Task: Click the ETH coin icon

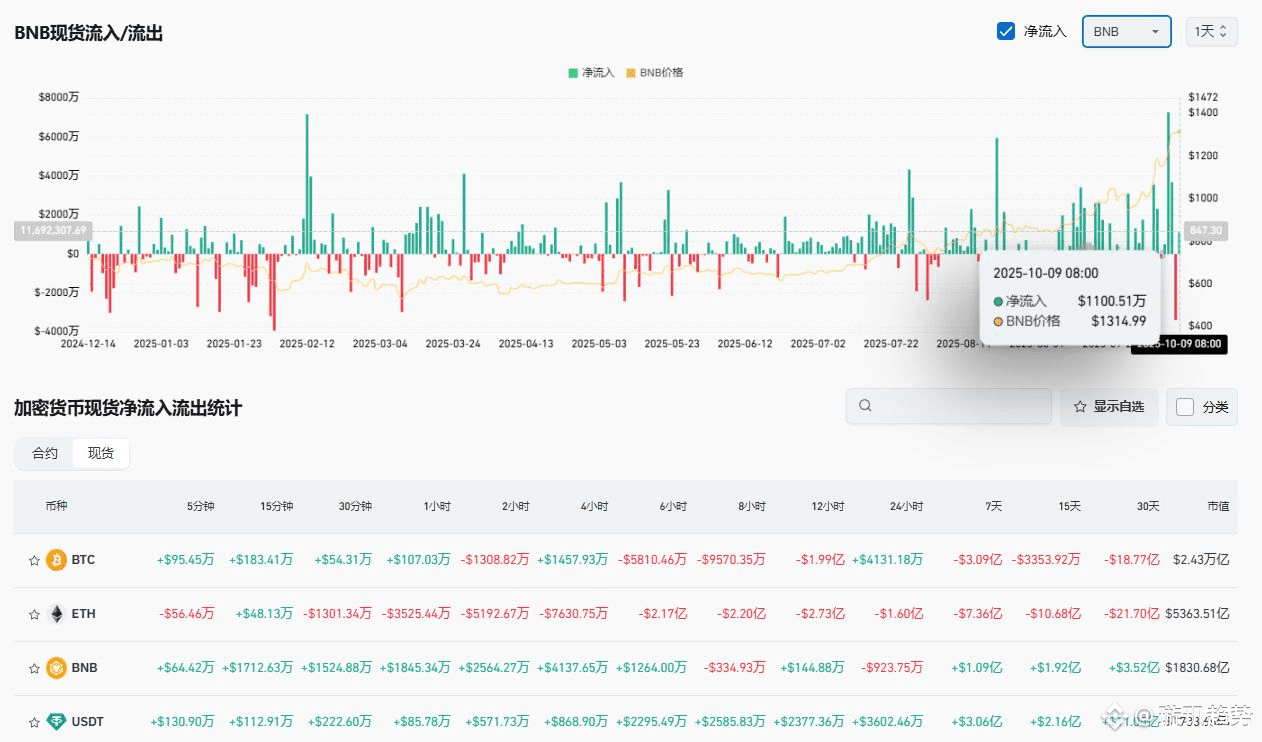Action: coord(56,614)
